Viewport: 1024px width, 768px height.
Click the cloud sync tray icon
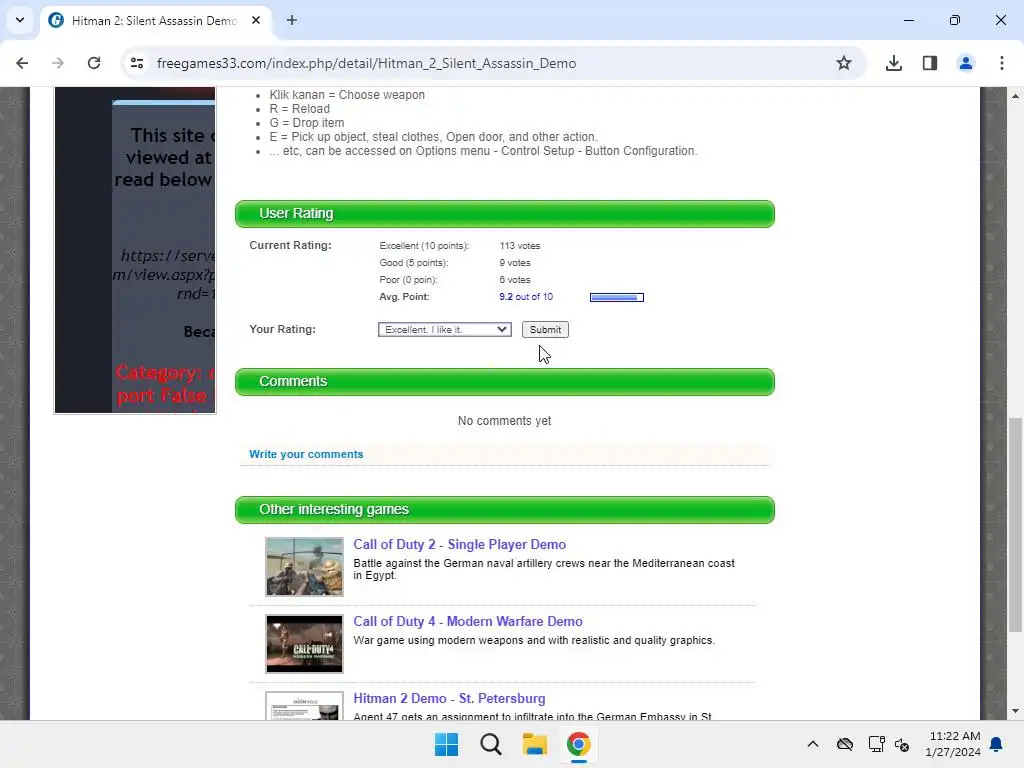tap(845, 744)
